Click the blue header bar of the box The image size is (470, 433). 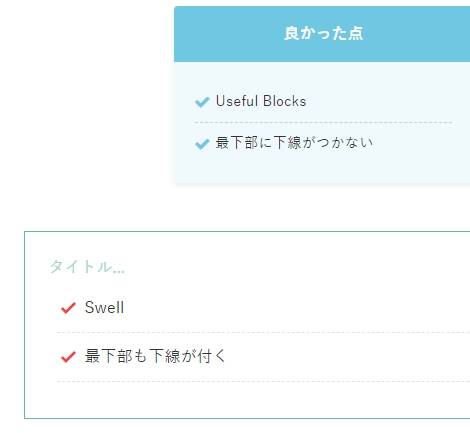click(322, 34)
